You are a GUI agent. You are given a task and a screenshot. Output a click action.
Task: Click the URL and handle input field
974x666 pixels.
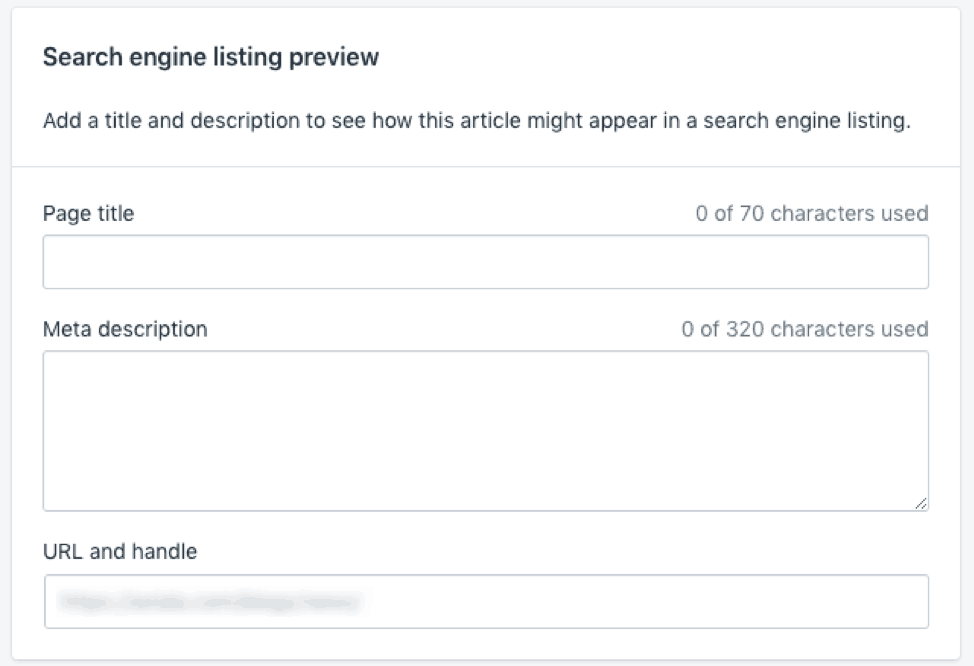coord(485,601)
